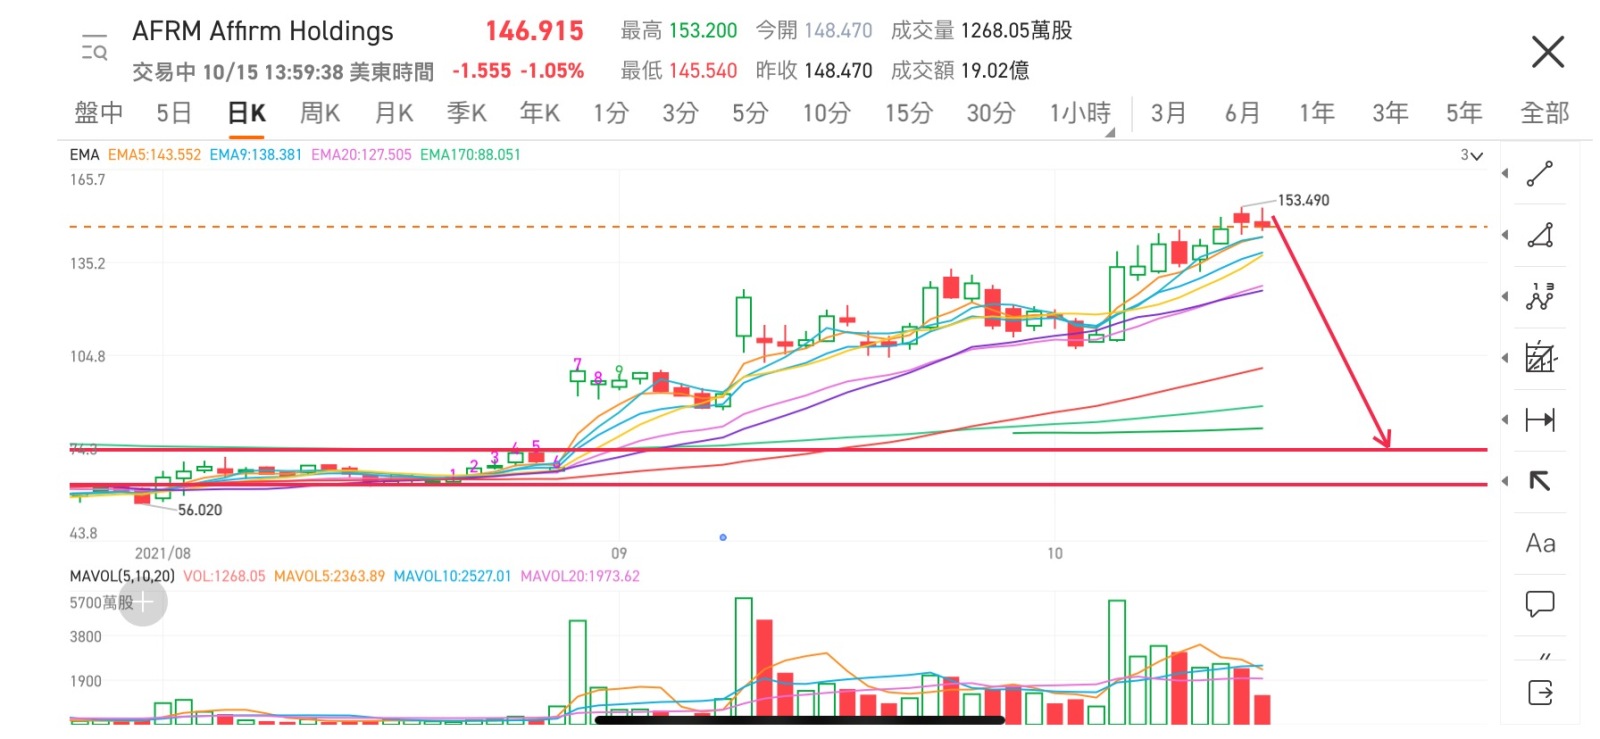Tap the 成交量 1268.05萬股 volume figure
Screen dimensions: 1600x739
click(982, 31)
